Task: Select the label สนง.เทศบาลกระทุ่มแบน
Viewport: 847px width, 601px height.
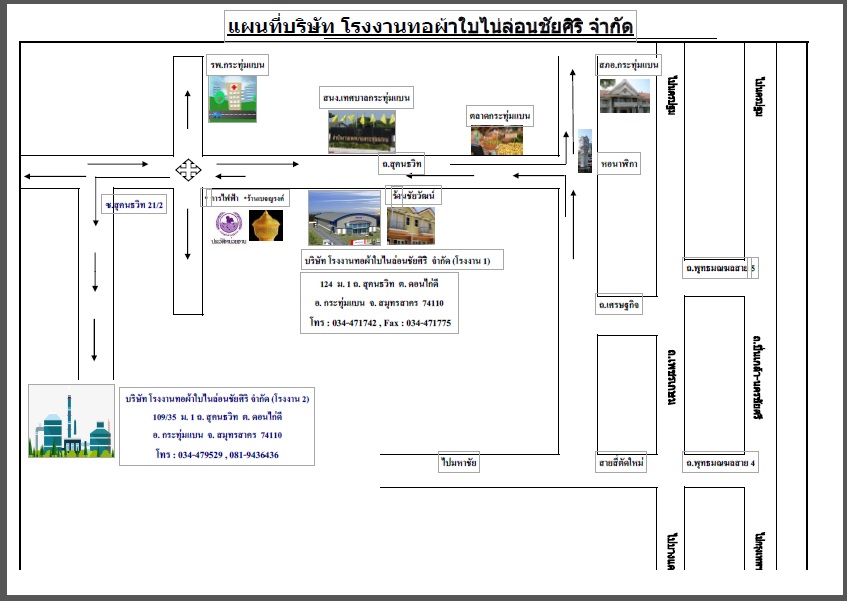Action: pyautogui.click(x=366, y=98)
